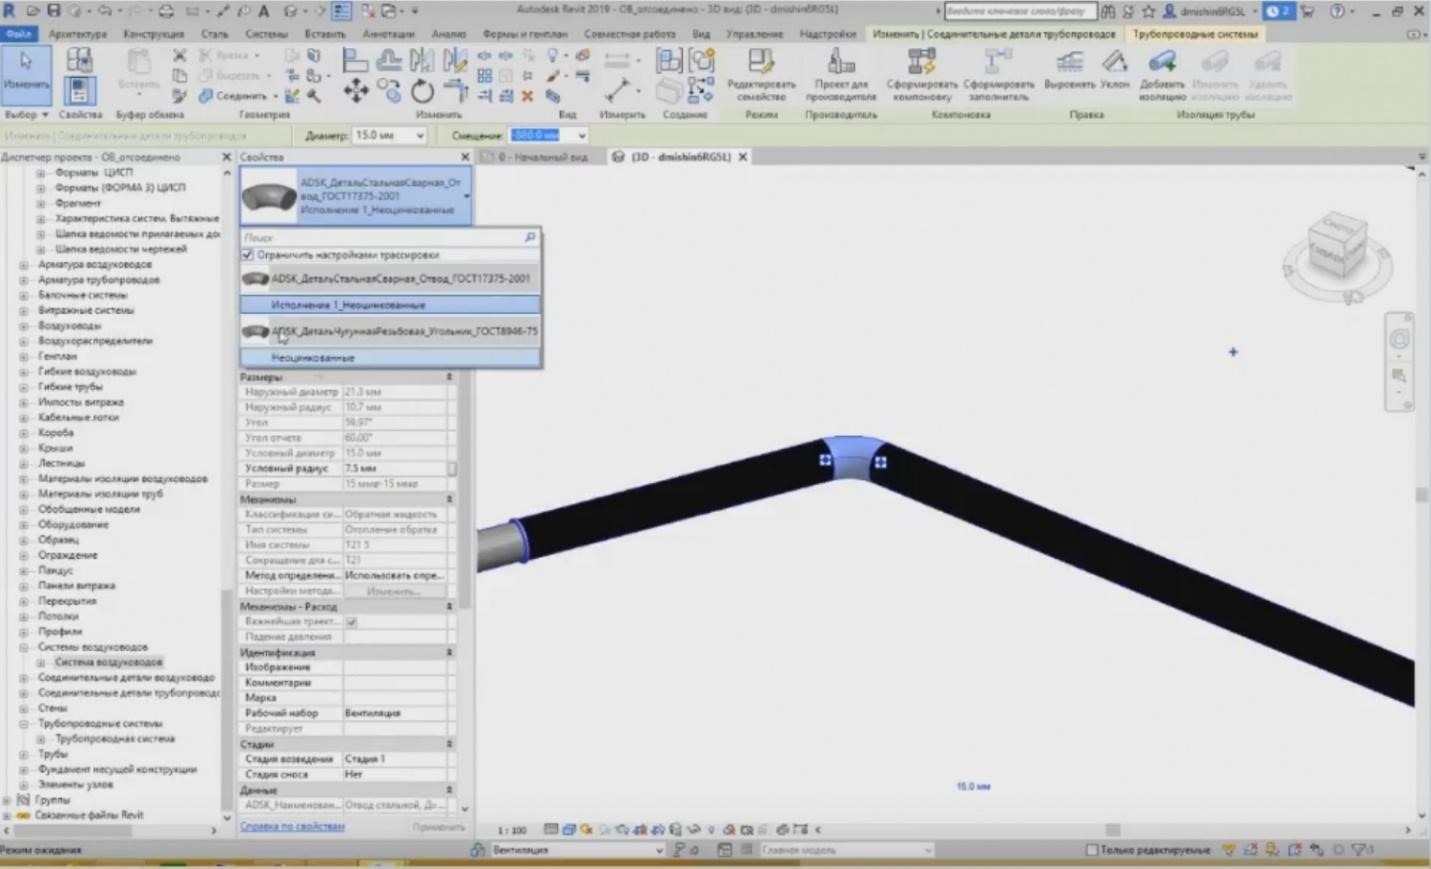Click the Text (A) icon in quick access toolbar
Image resolution: width=1431 pixels, height=869 pixels.
click(264, 11)
